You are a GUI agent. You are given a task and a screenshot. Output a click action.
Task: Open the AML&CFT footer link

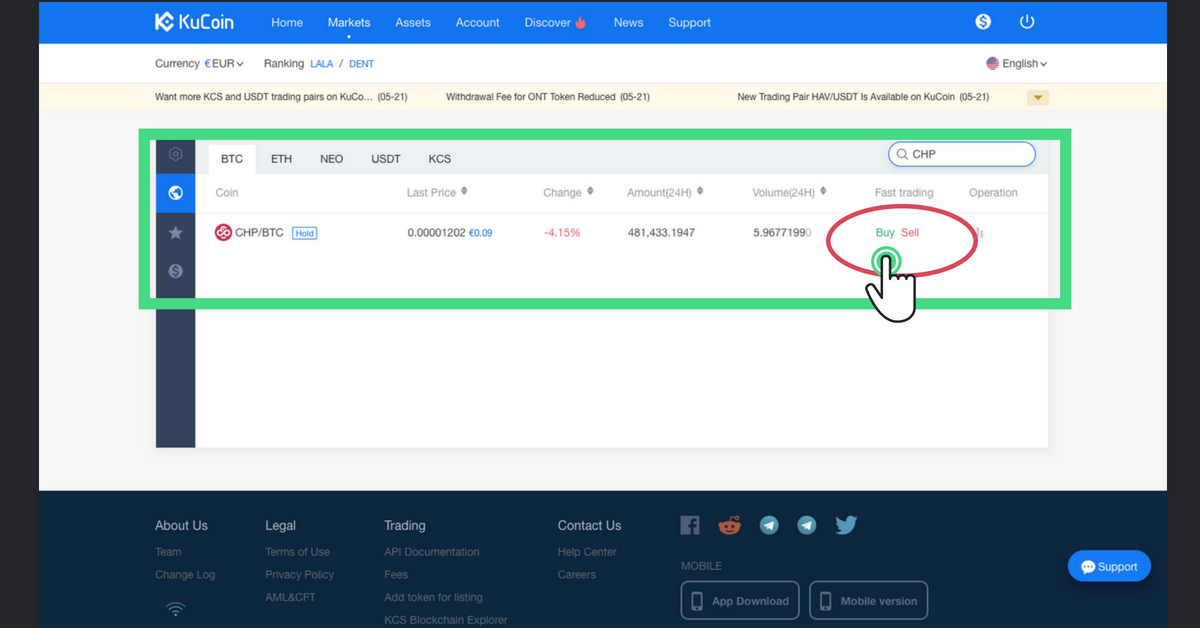[289, 597]
